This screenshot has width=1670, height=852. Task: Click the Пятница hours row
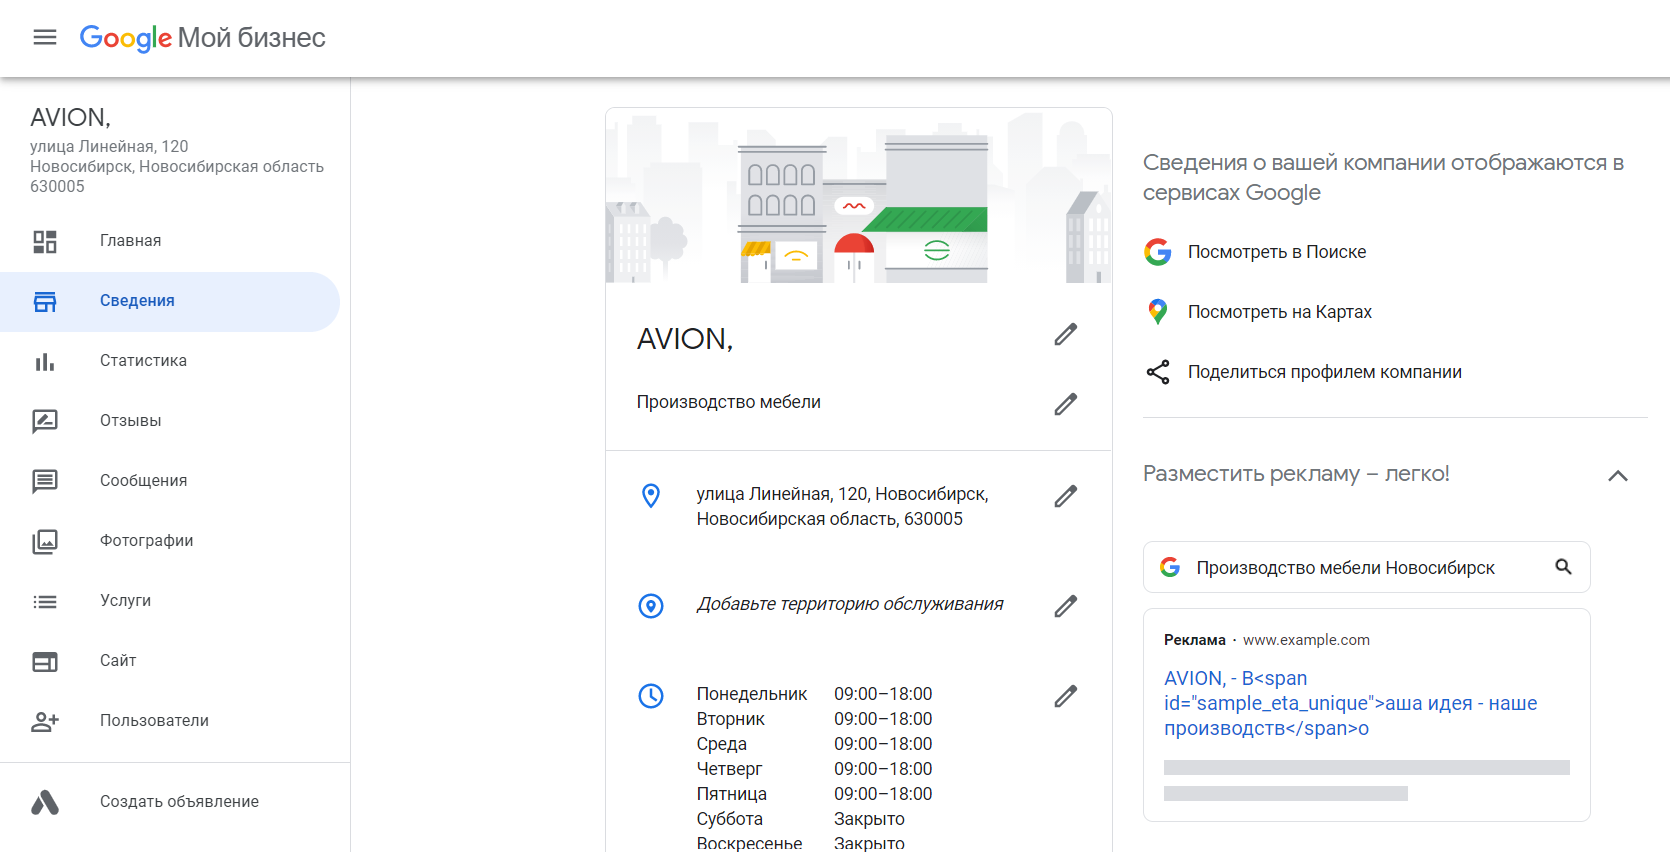[814, 794]
